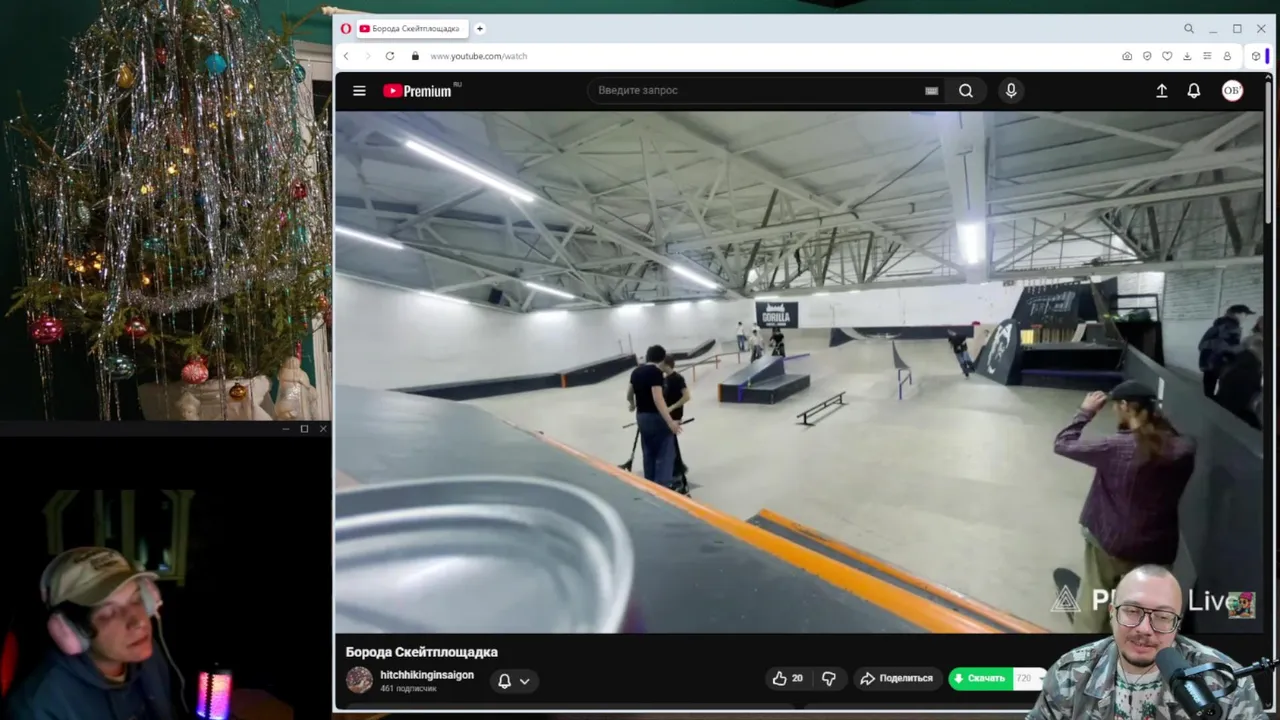The height and width of the screenshot is (720, 1280).
Task: Open the YouTube hamburger guide menu
Action: coord(359,90)
